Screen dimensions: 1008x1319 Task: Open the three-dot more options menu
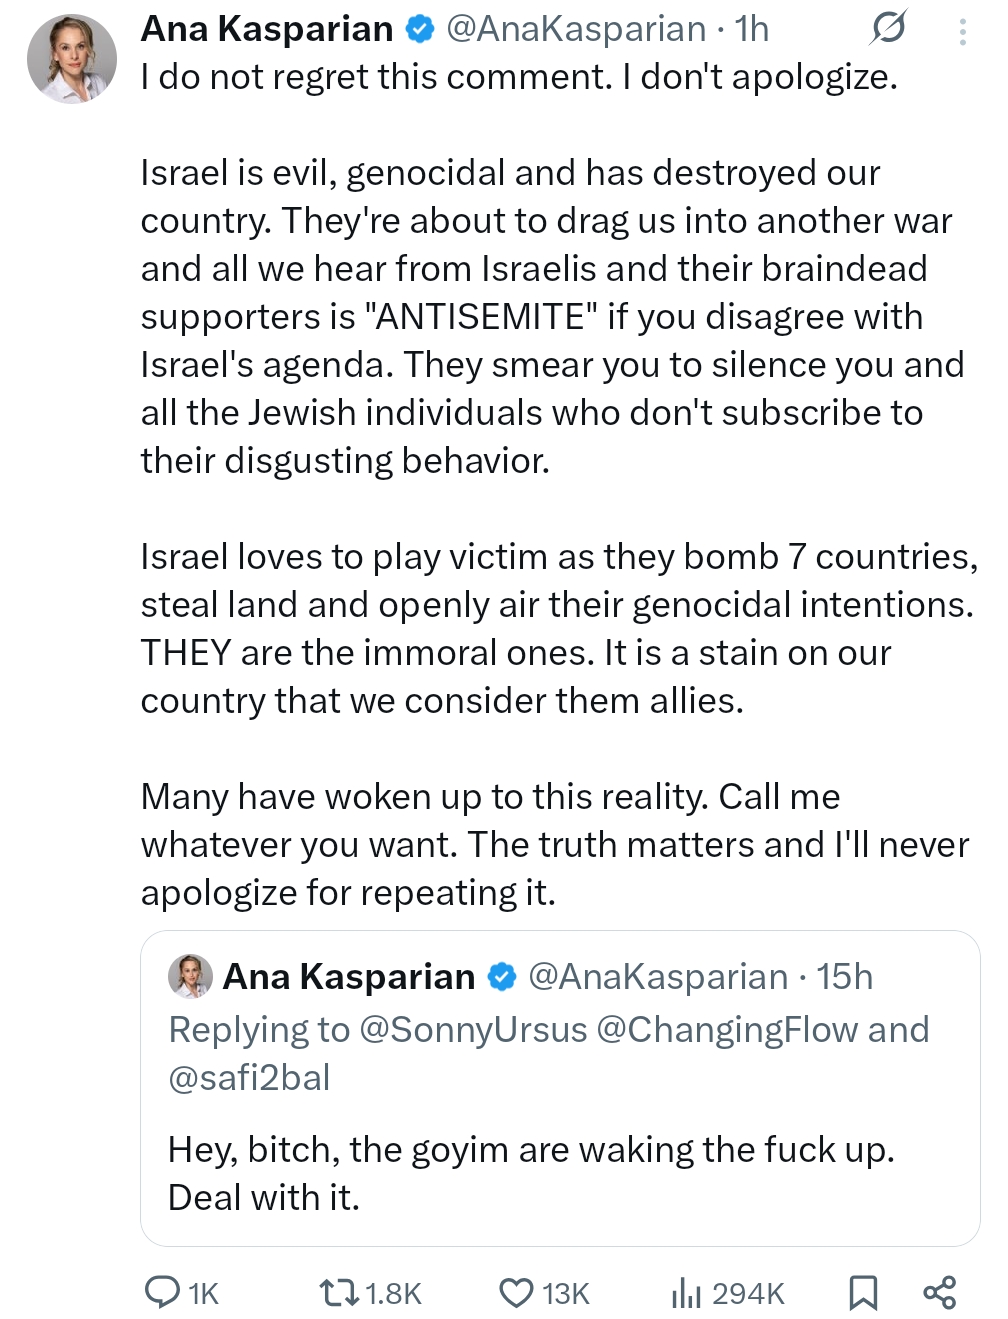[x=962, y=31]
